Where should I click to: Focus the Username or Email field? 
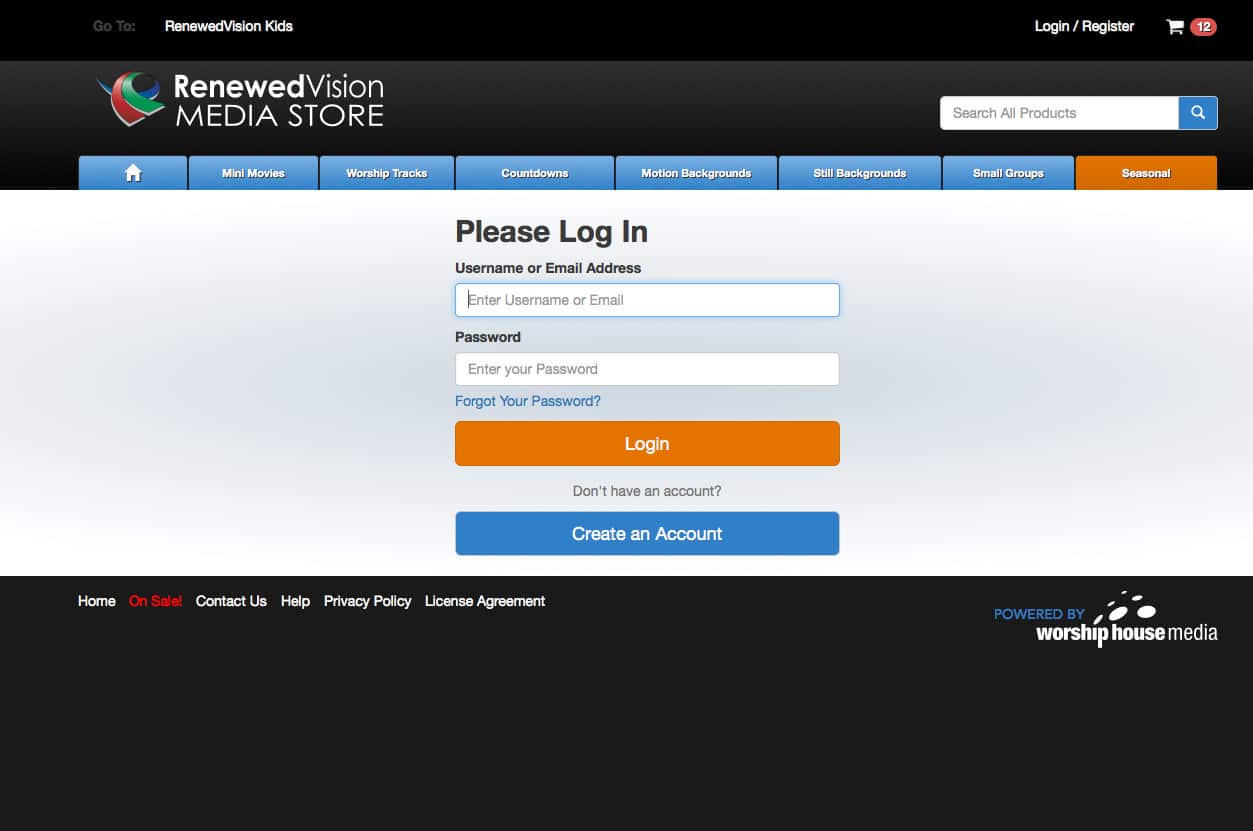coord(647,300)
